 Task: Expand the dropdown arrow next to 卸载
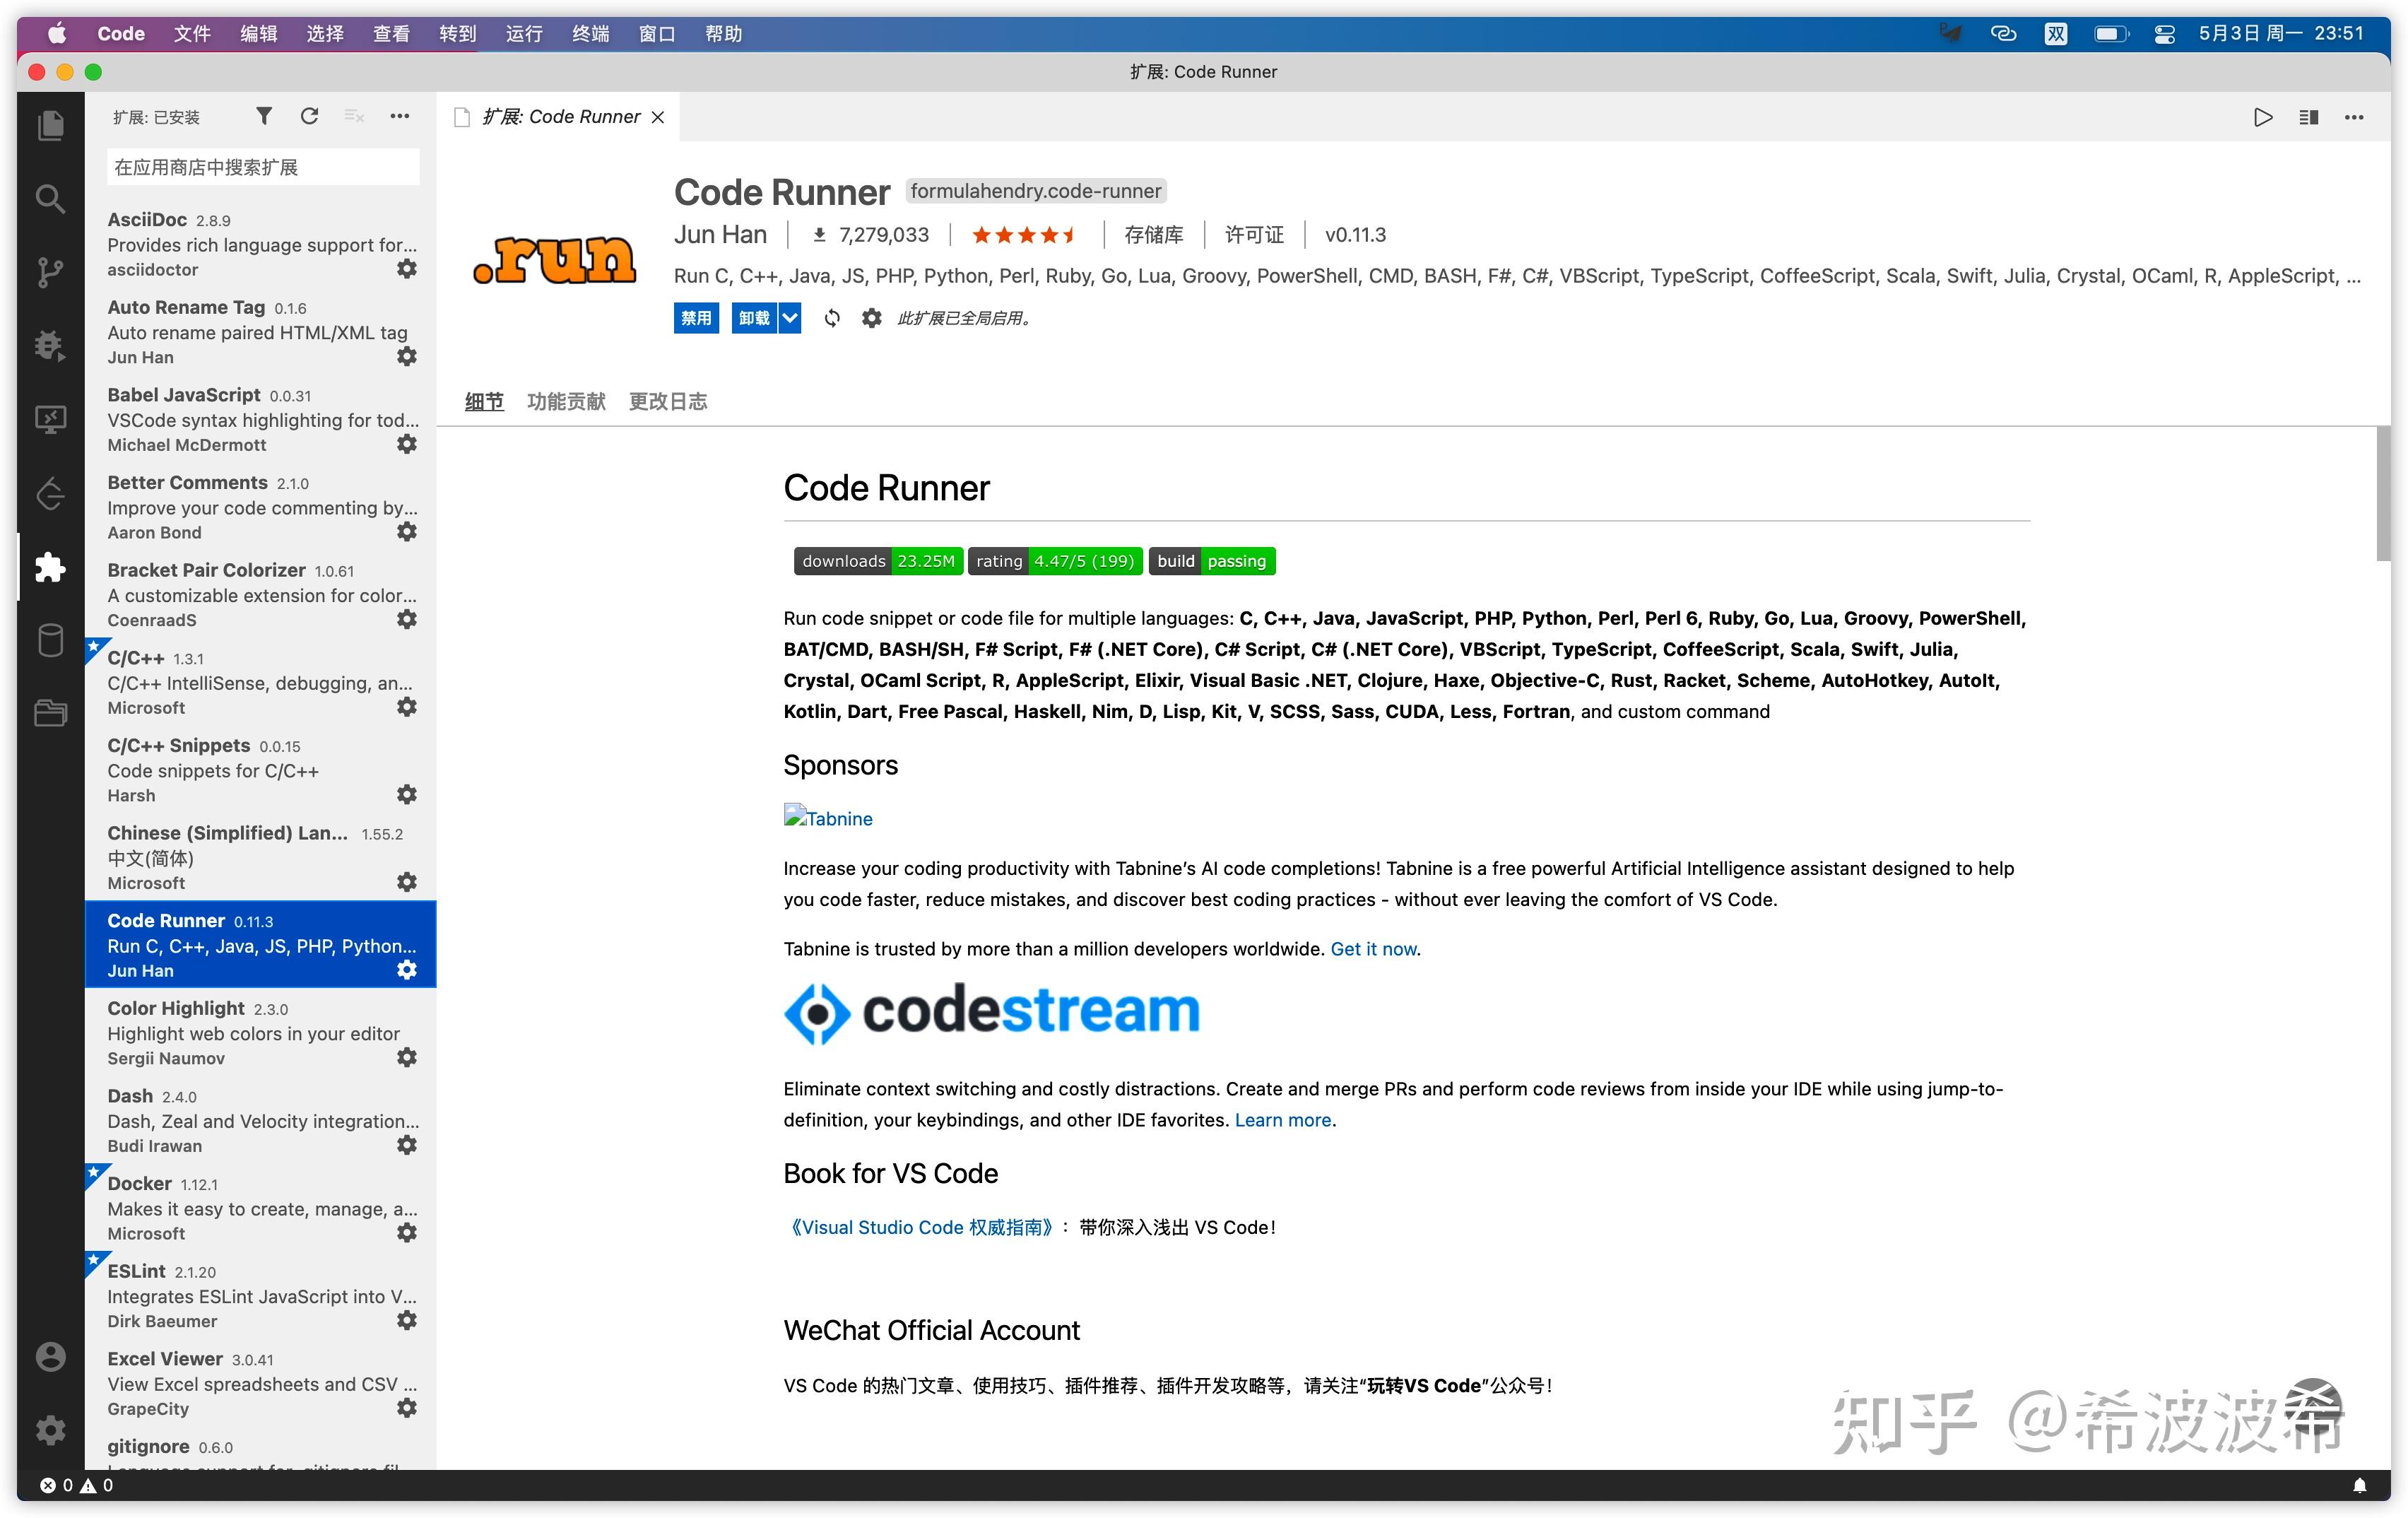[790, 318]
